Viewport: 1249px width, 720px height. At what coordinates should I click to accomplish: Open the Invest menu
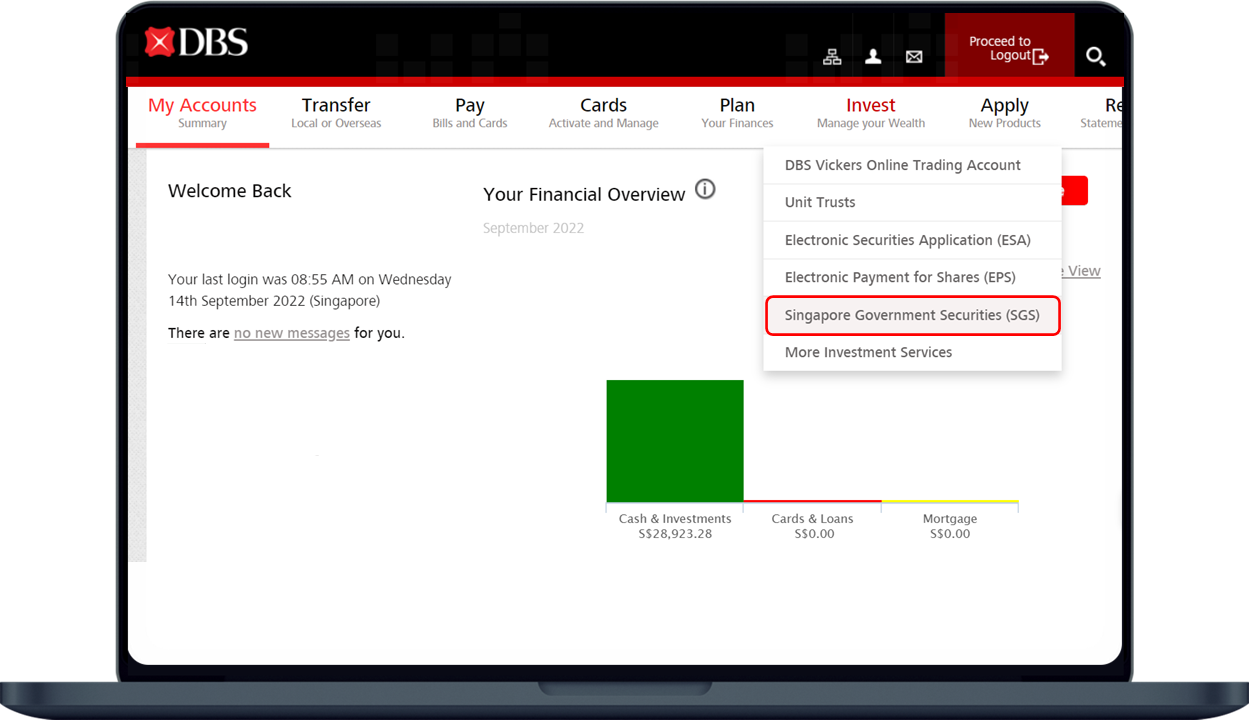pyautogui.click(x=870, y=113)
